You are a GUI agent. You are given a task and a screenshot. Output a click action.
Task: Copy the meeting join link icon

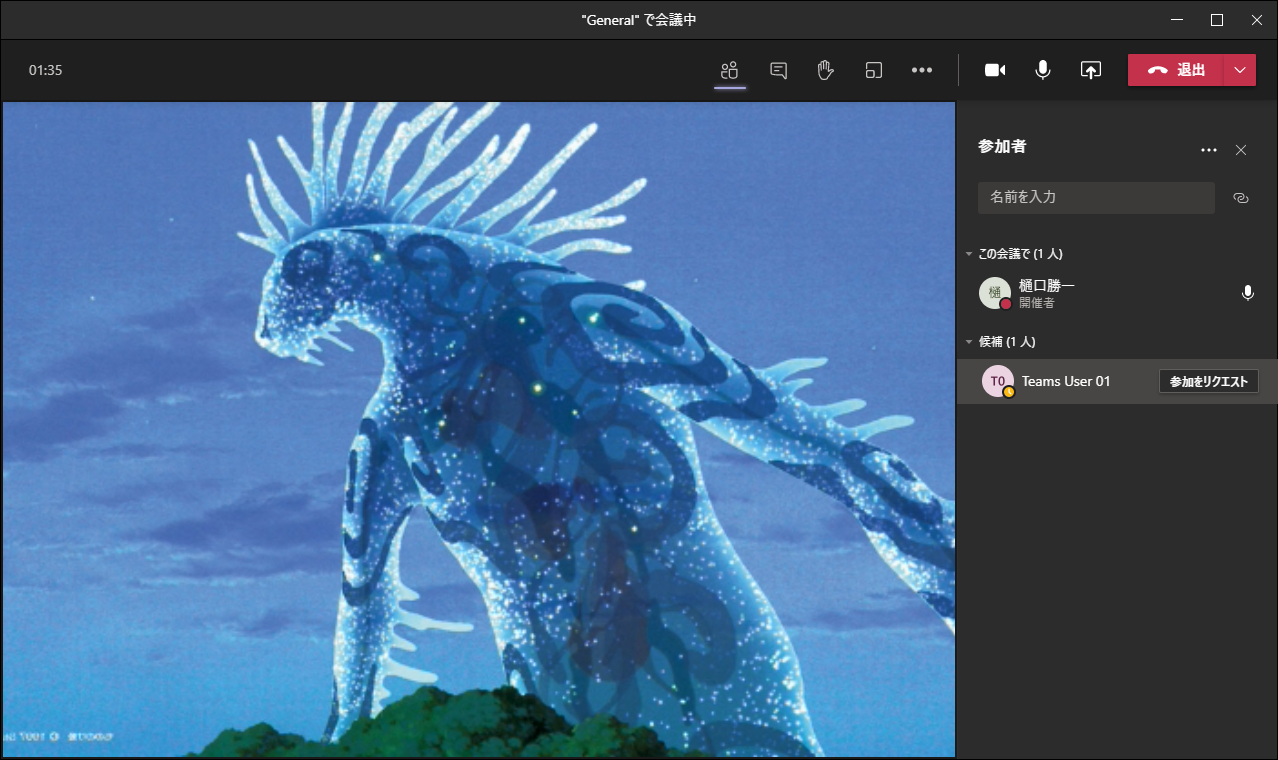[1241, 198]
